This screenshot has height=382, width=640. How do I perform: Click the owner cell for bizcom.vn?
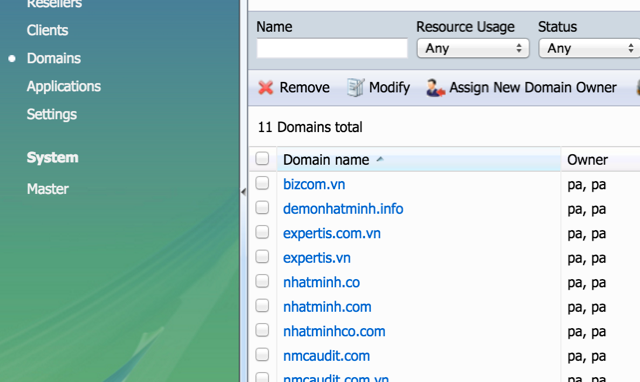point(587,184)
